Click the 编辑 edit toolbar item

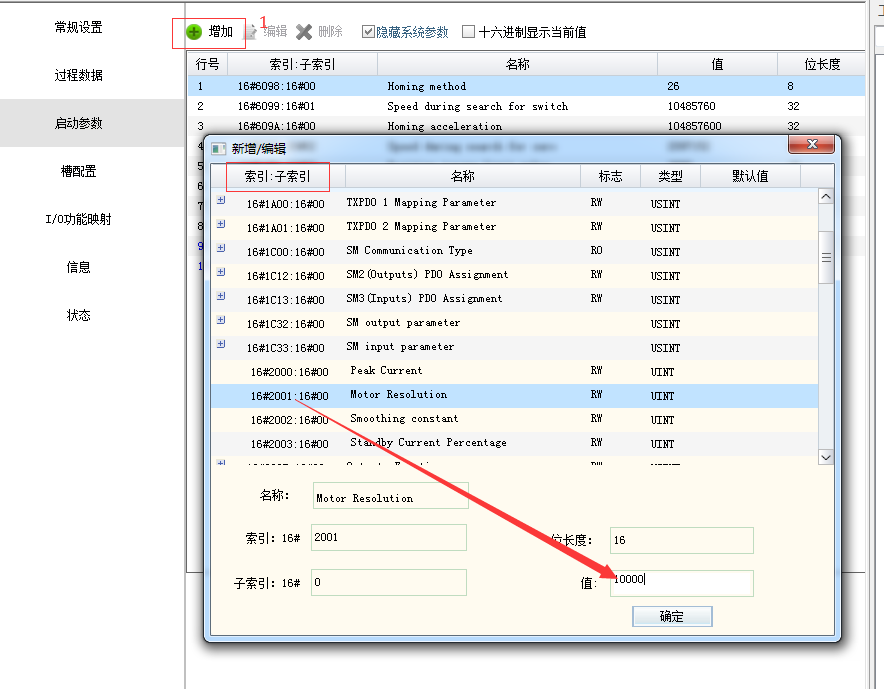point(266,32)
